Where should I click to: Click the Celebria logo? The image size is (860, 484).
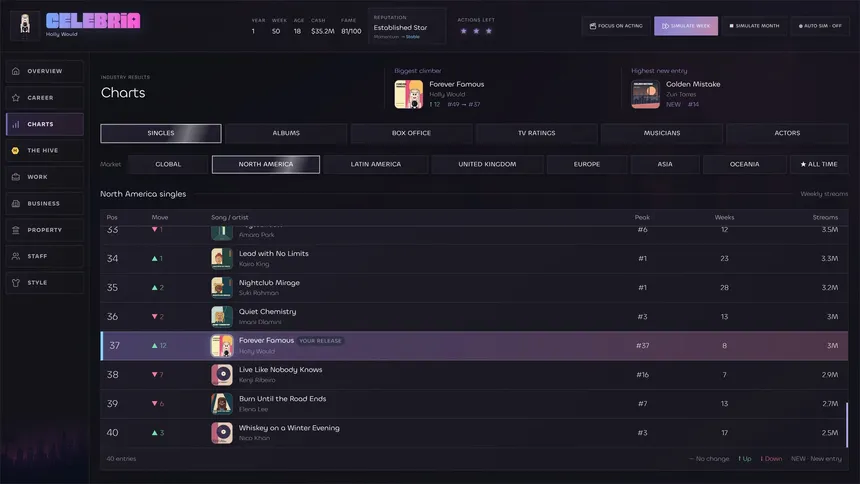pos(93,21)
